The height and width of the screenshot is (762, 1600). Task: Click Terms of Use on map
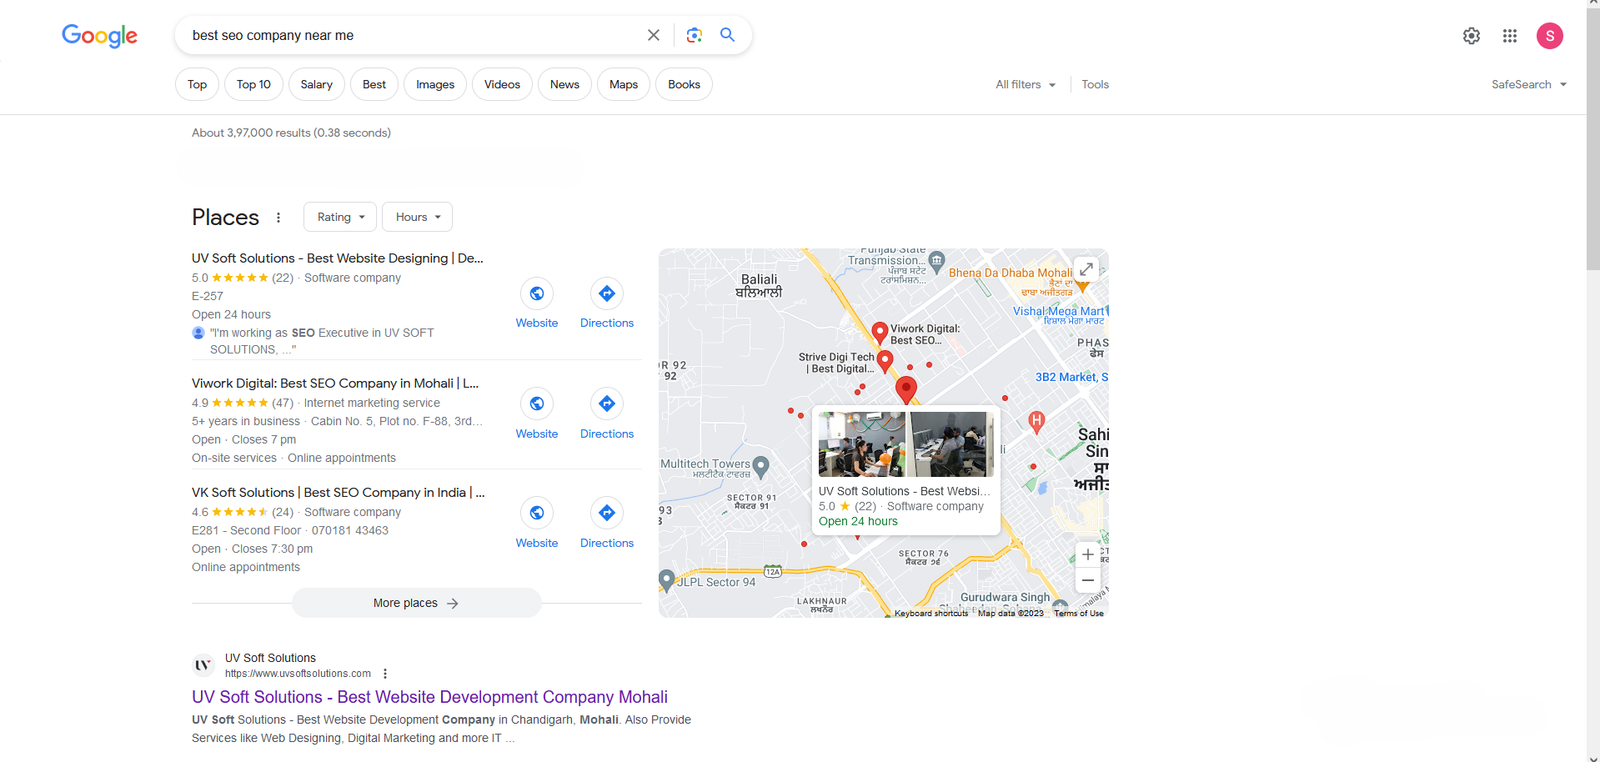(x=1079, y=613)
